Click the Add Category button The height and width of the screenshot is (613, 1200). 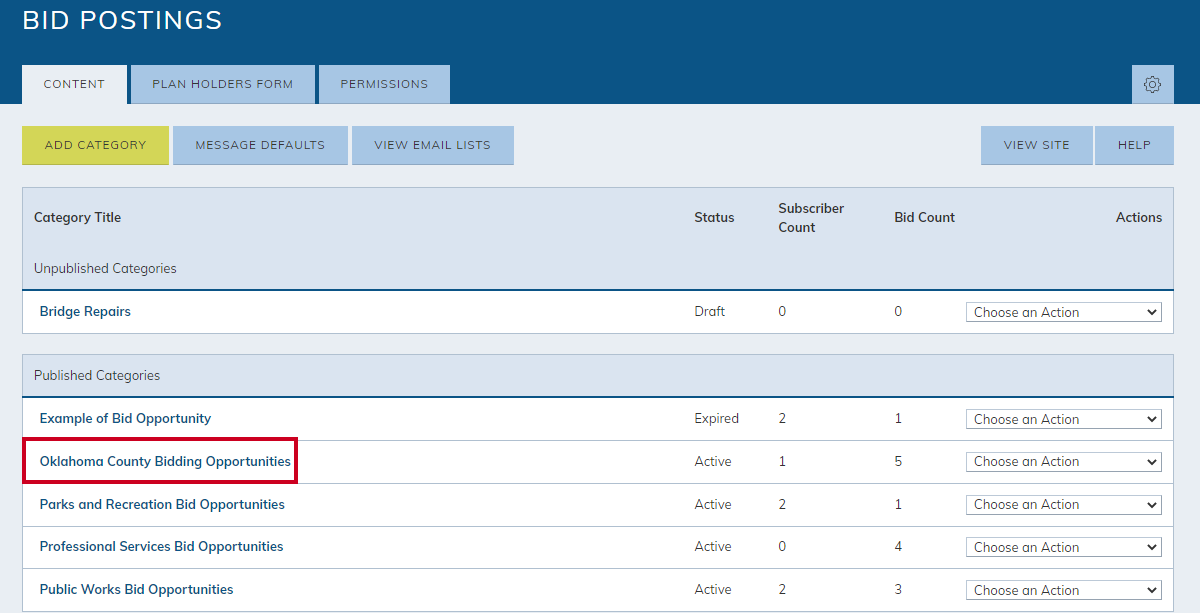pyautogui.click(x=96, y=145)
